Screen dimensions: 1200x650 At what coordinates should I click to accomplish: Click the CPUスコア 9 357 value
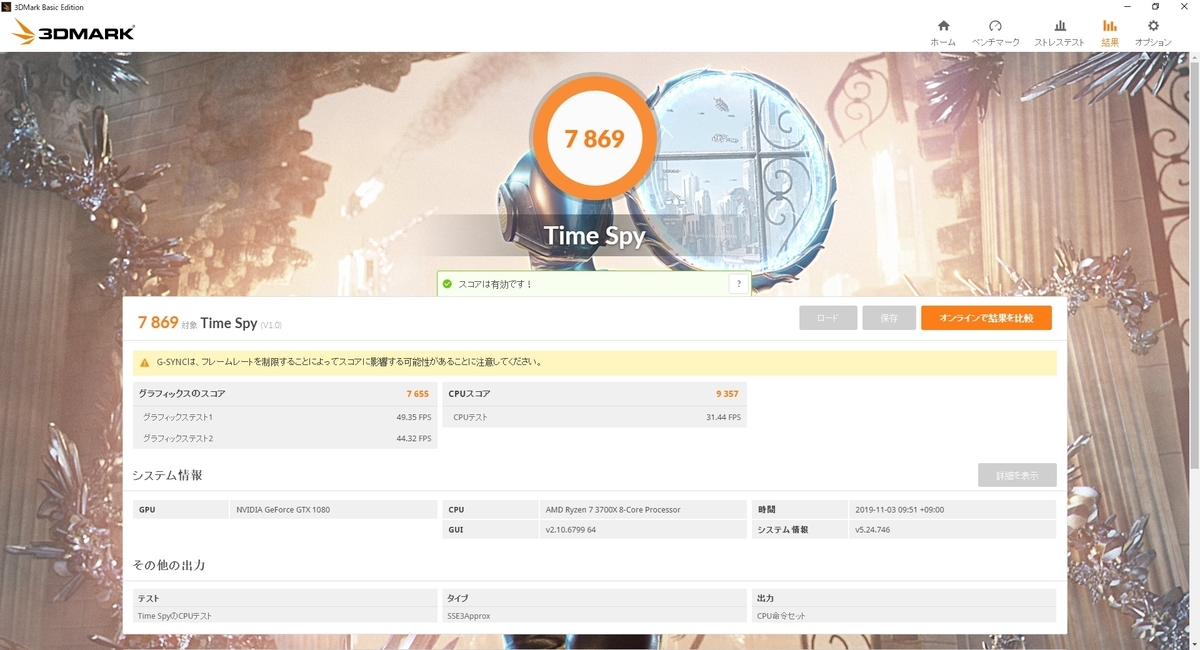pyautogui.click(x=727, y=394)
